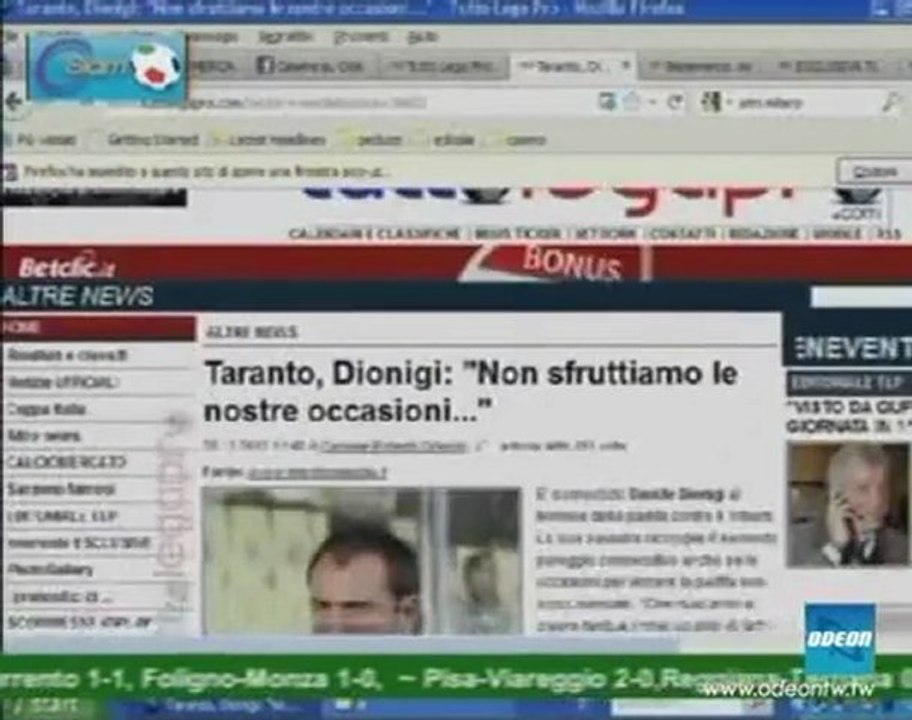Open the search engine selector icon
912x720 pixels.
click(x=711, y=103)
